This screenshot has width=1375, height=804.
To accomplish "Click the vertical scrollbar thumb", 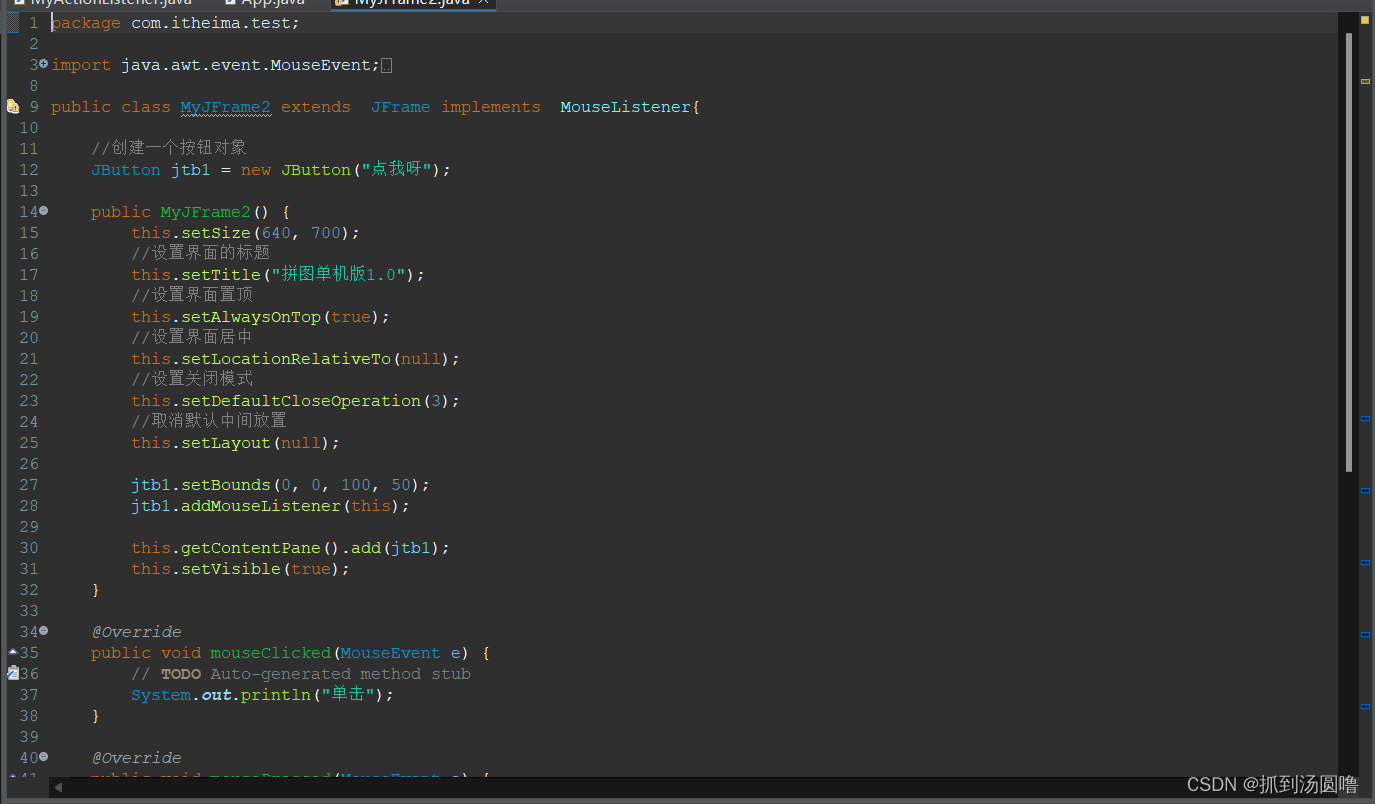I will (1349, 252).
